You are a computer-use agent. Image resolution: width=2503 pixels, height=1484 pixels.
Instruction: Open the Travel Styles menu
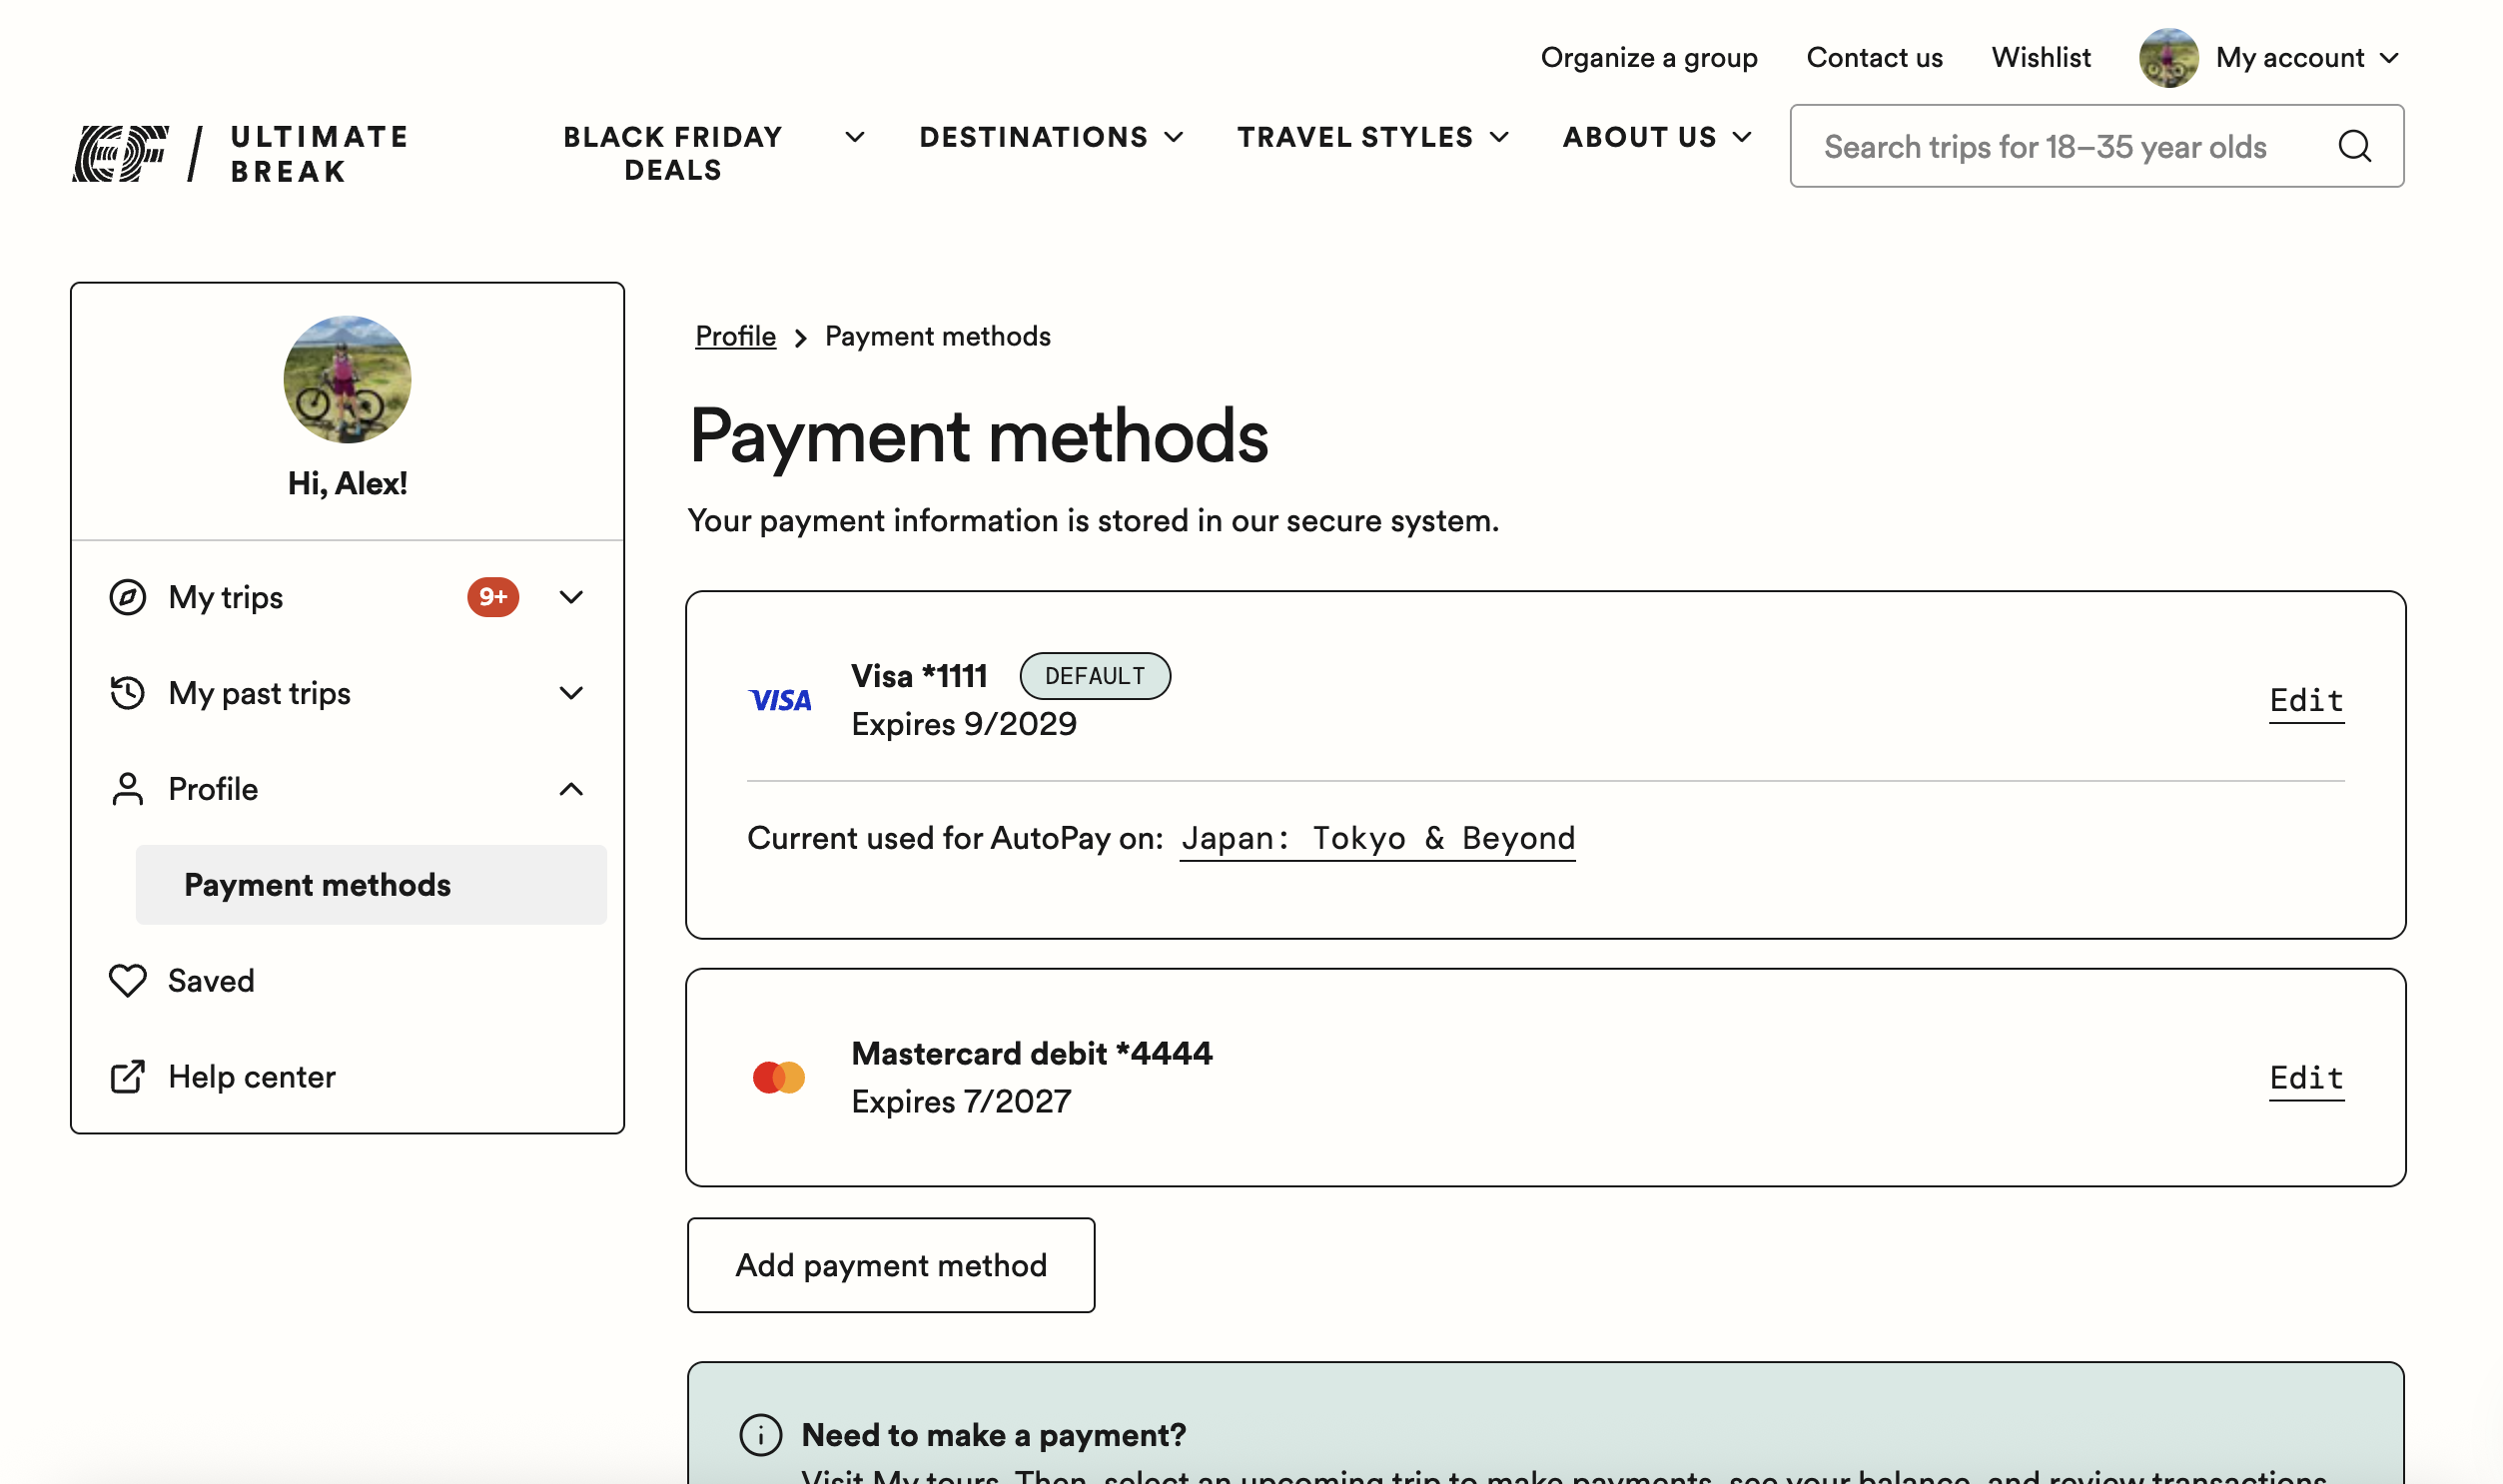point(1372,137)
